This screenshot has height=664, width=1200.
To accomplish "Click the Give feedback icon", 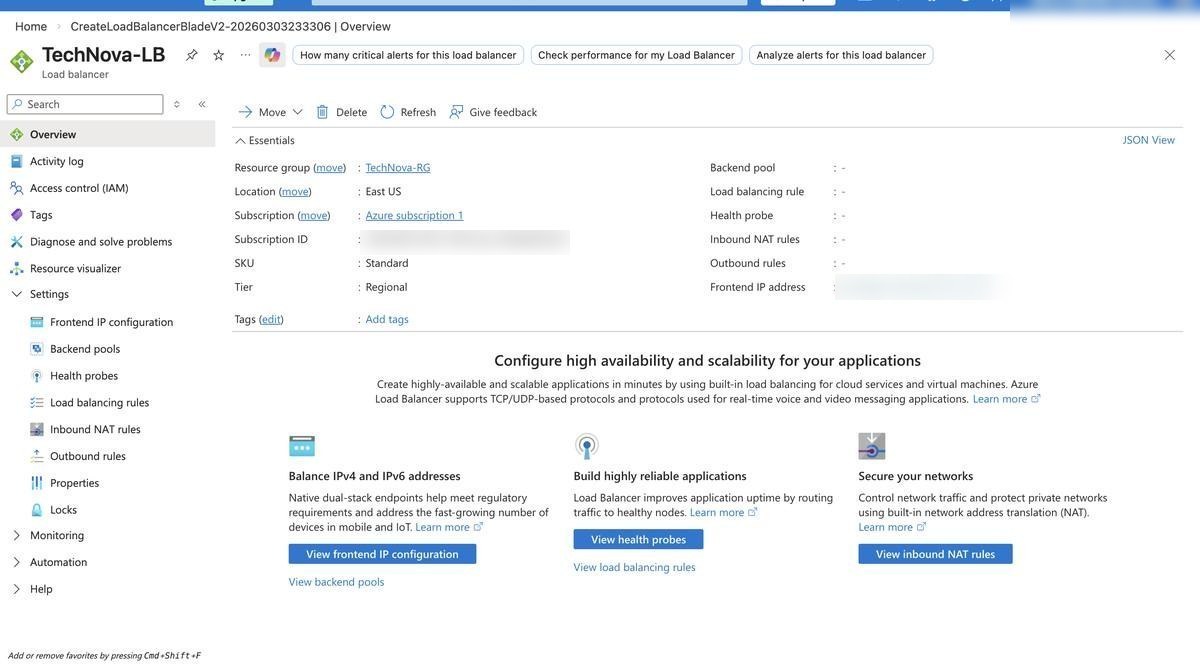I will pos(457,112).
